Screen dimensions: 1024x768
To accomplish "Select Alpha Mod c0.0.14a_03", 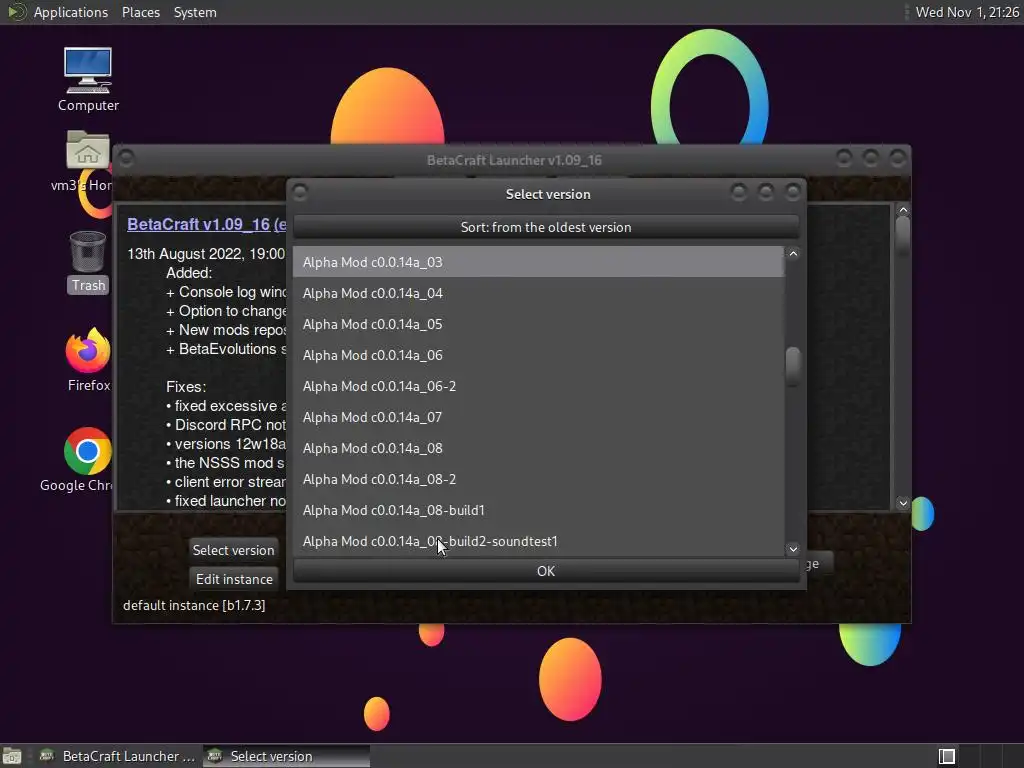I will [538, 262].
